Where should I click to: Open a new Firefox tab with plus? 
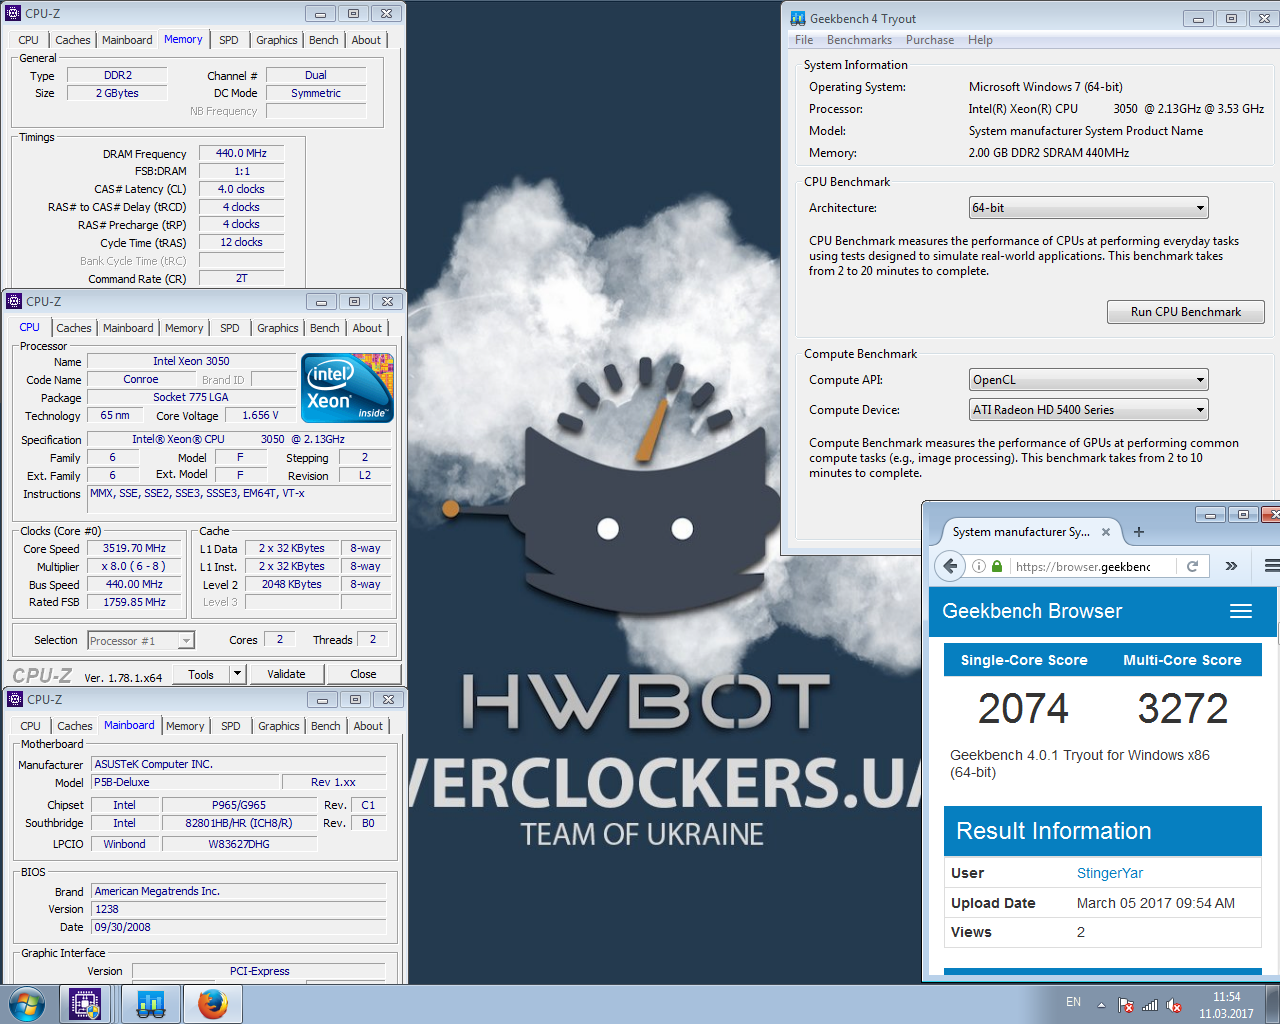(1139, 532)
